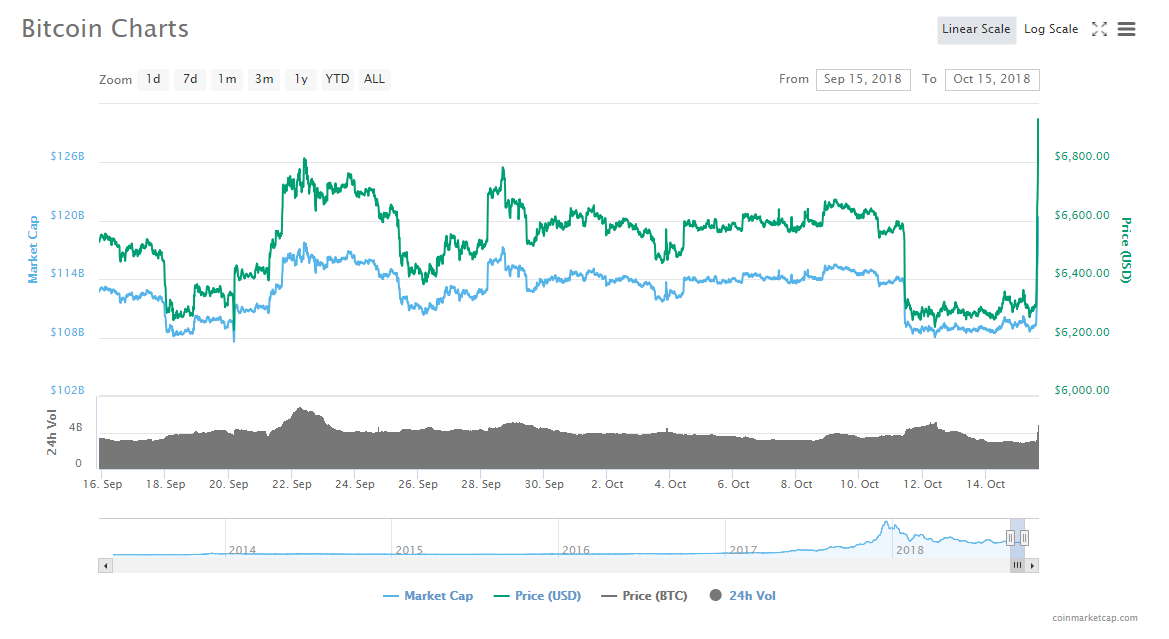Set zoom range to 1m
Screen dimensions: 1169x639
point(227,79)
